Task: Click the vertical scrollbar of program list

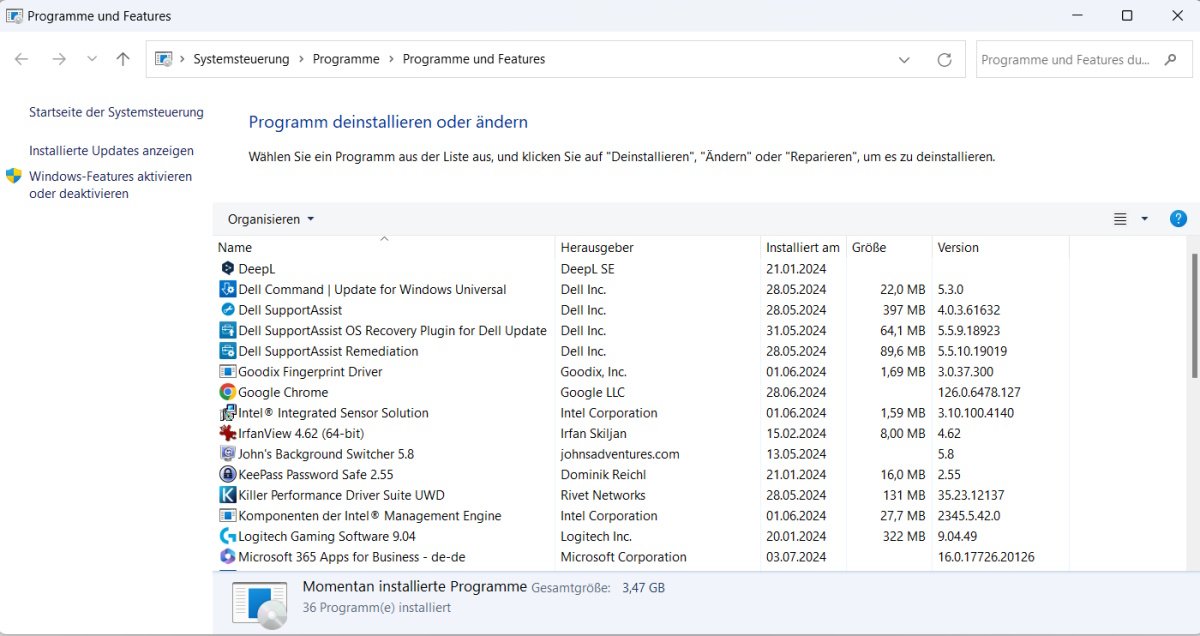Action: click(x=1193, y=315)
